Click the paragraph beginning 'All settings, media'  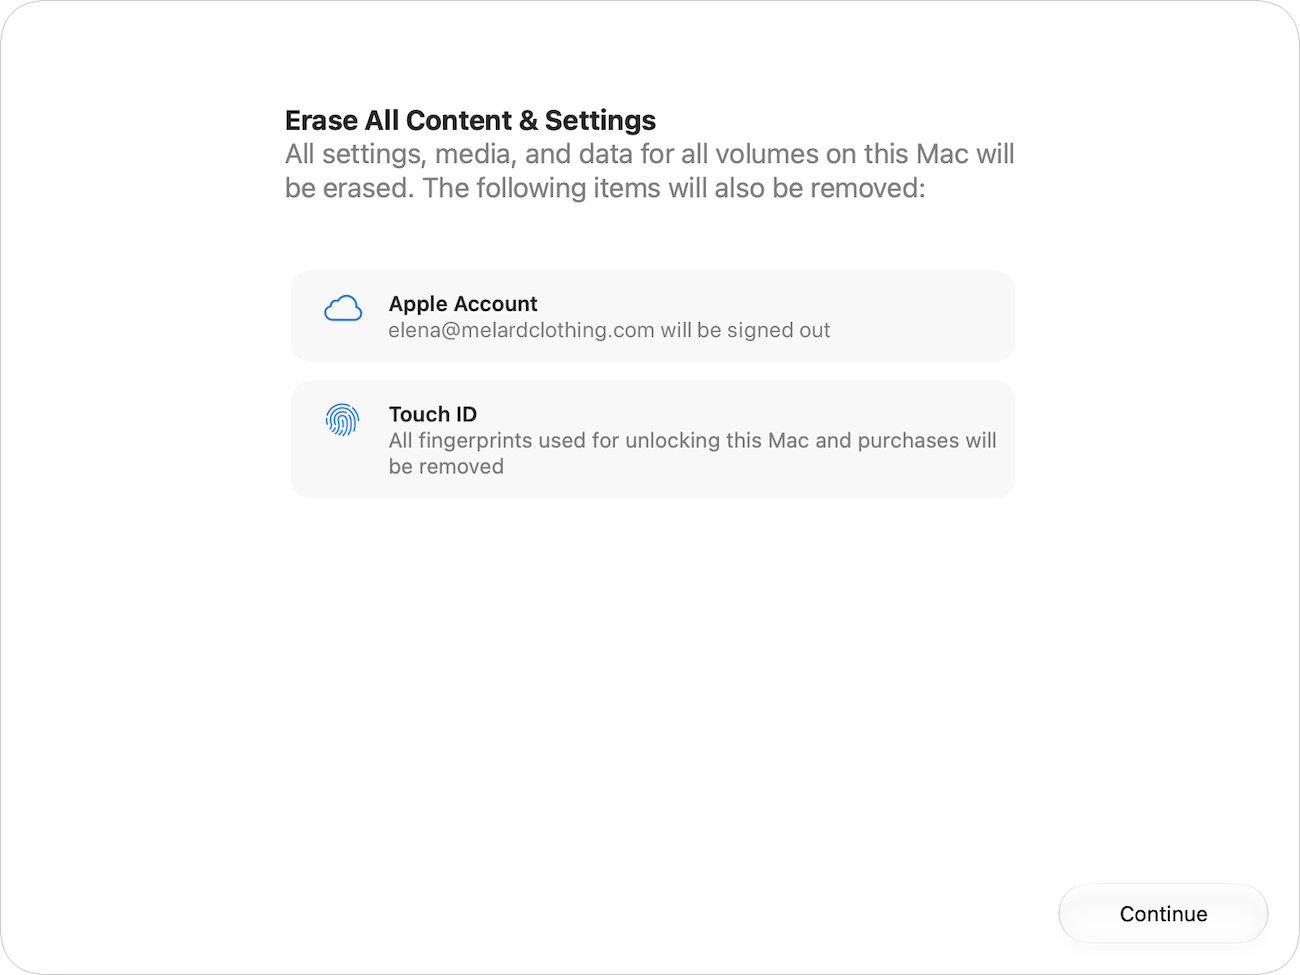650,171
